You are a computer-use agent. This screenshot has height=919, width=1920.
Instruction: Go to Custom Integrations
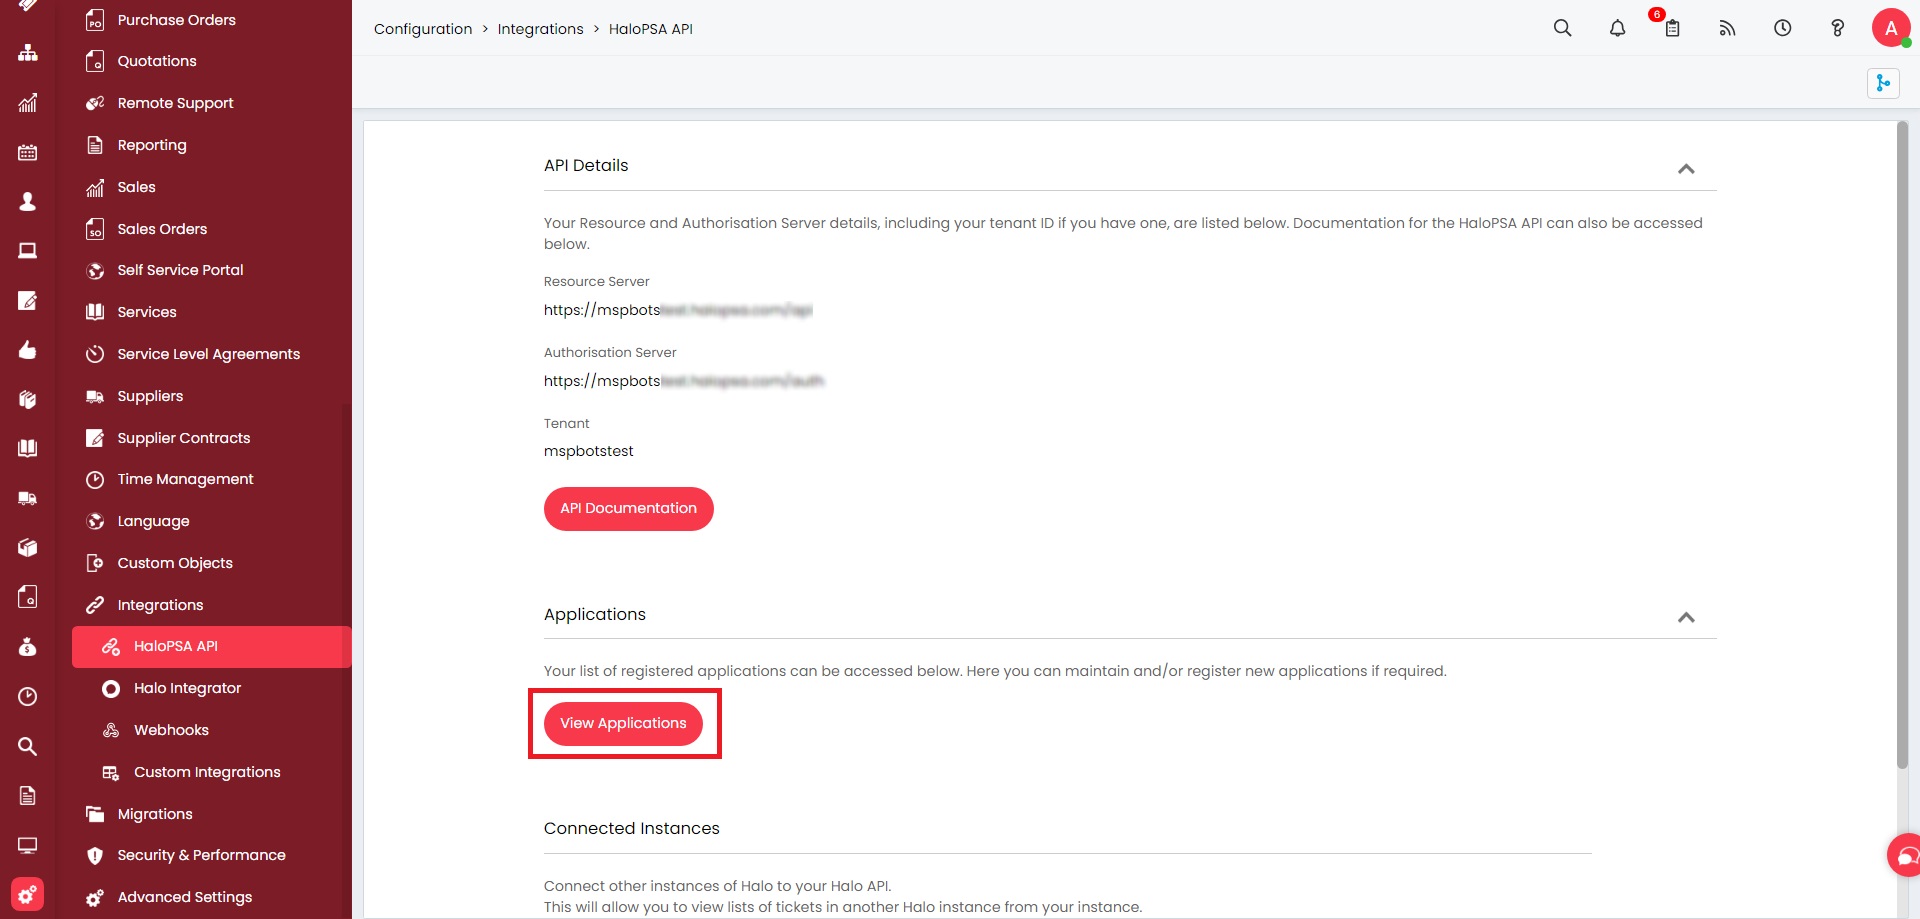[207, 772]
